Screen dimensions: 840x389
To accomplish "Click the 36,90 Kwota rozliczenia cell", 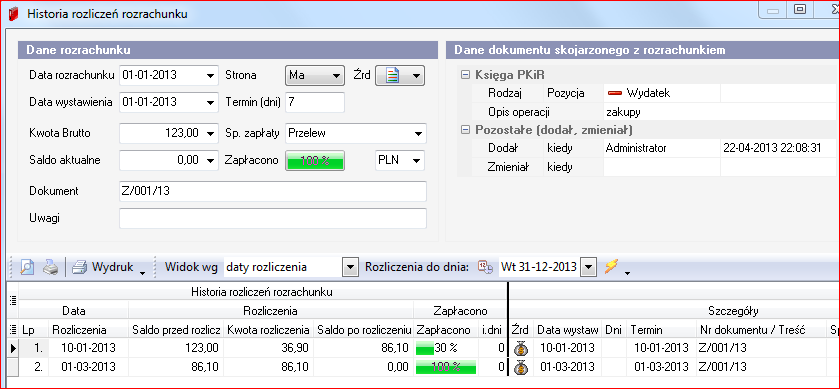I will click(268, 348).
